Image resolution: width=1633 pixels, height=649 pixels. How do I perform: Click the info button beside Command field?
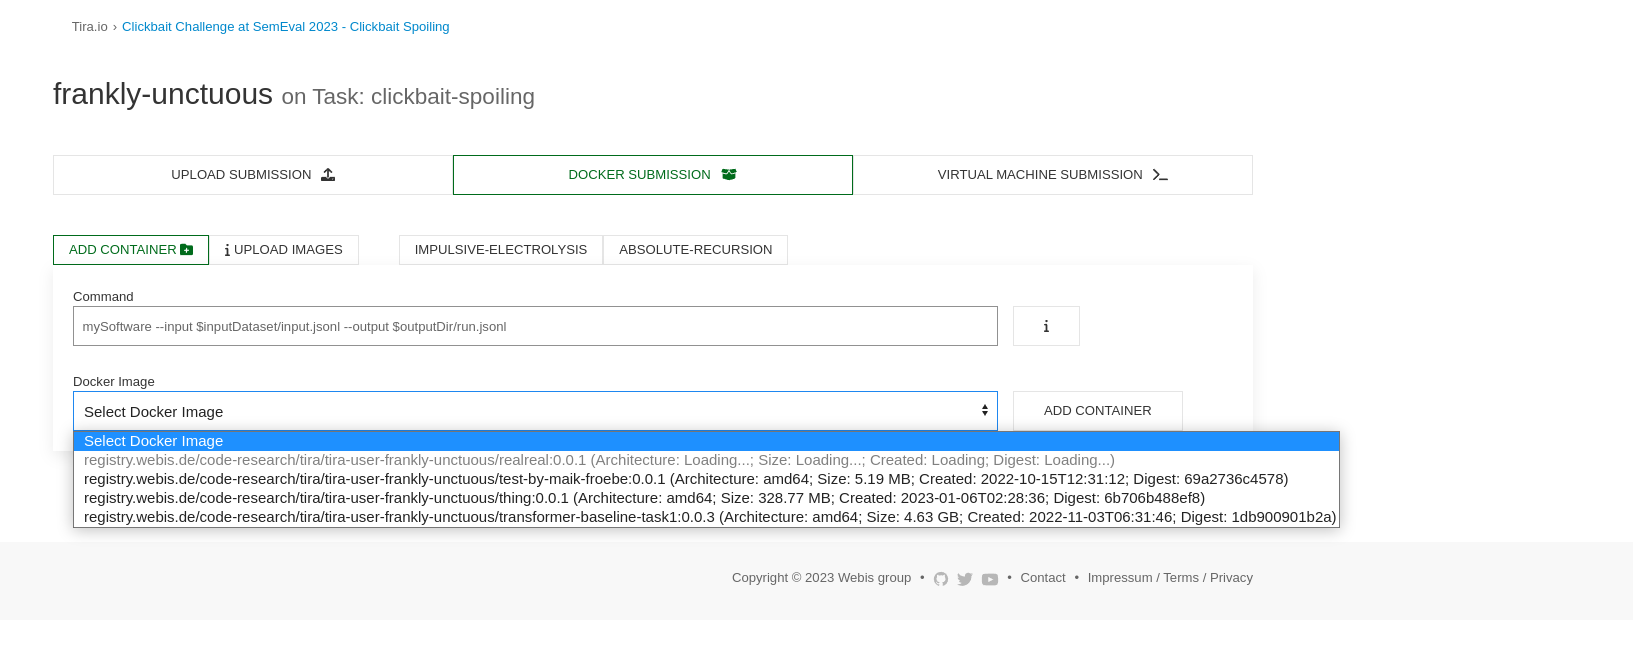[x=1046, y=326]
